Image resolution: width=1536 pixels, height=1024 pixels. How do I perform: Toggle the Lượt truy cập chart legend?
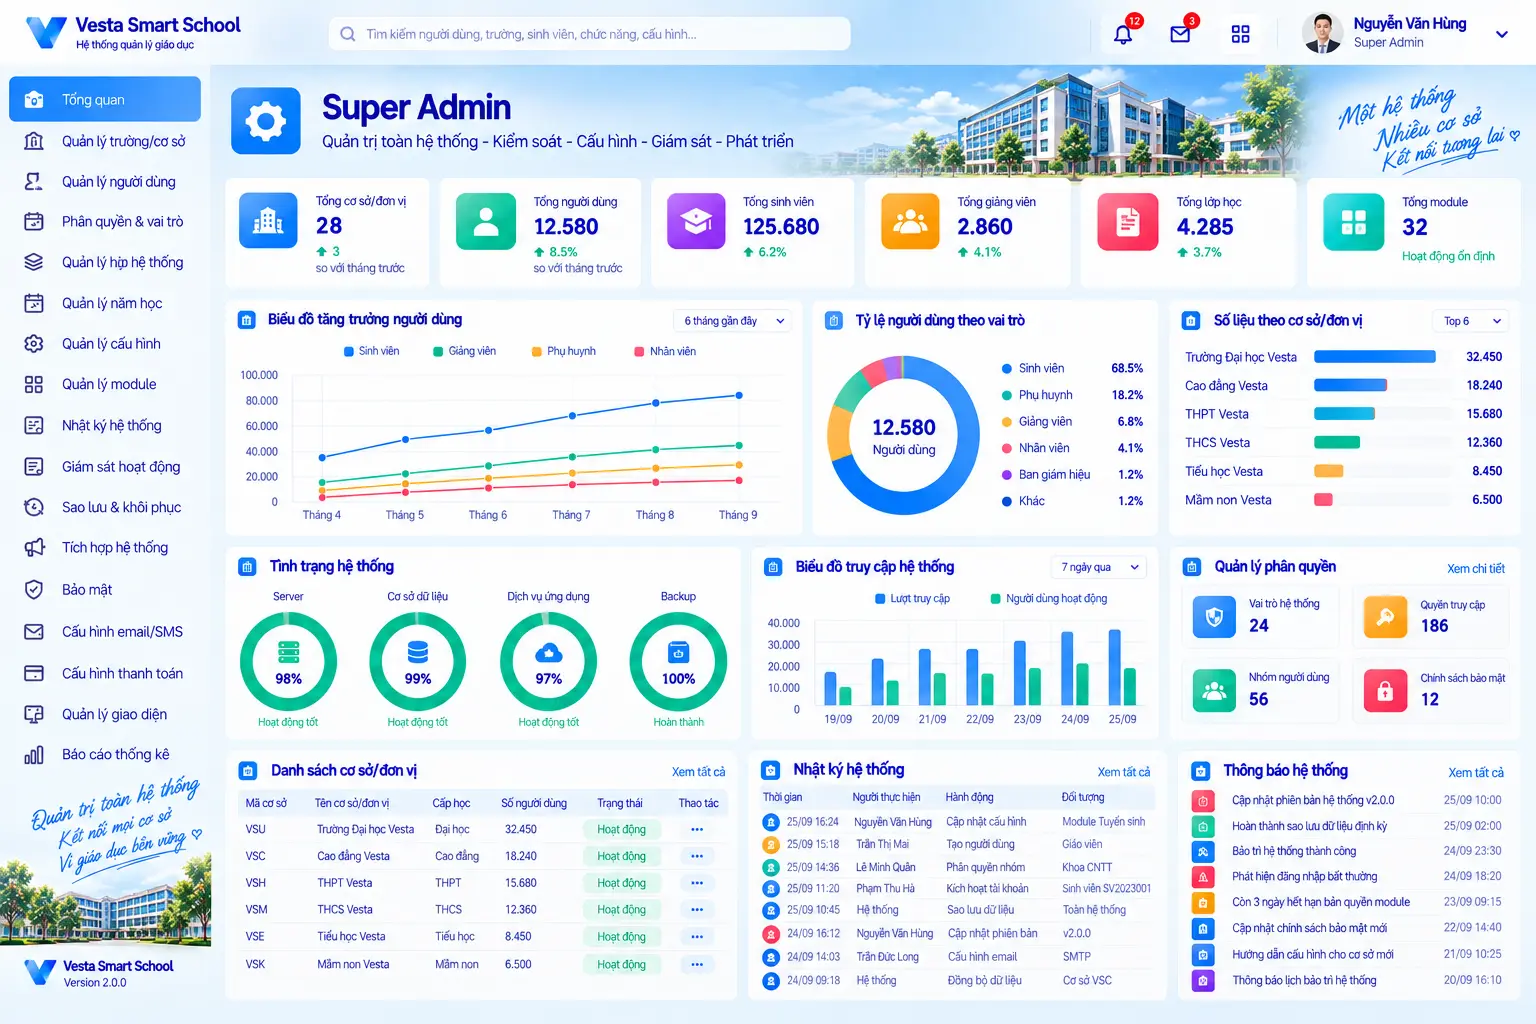pyautogui.click(x=912, y=598)
